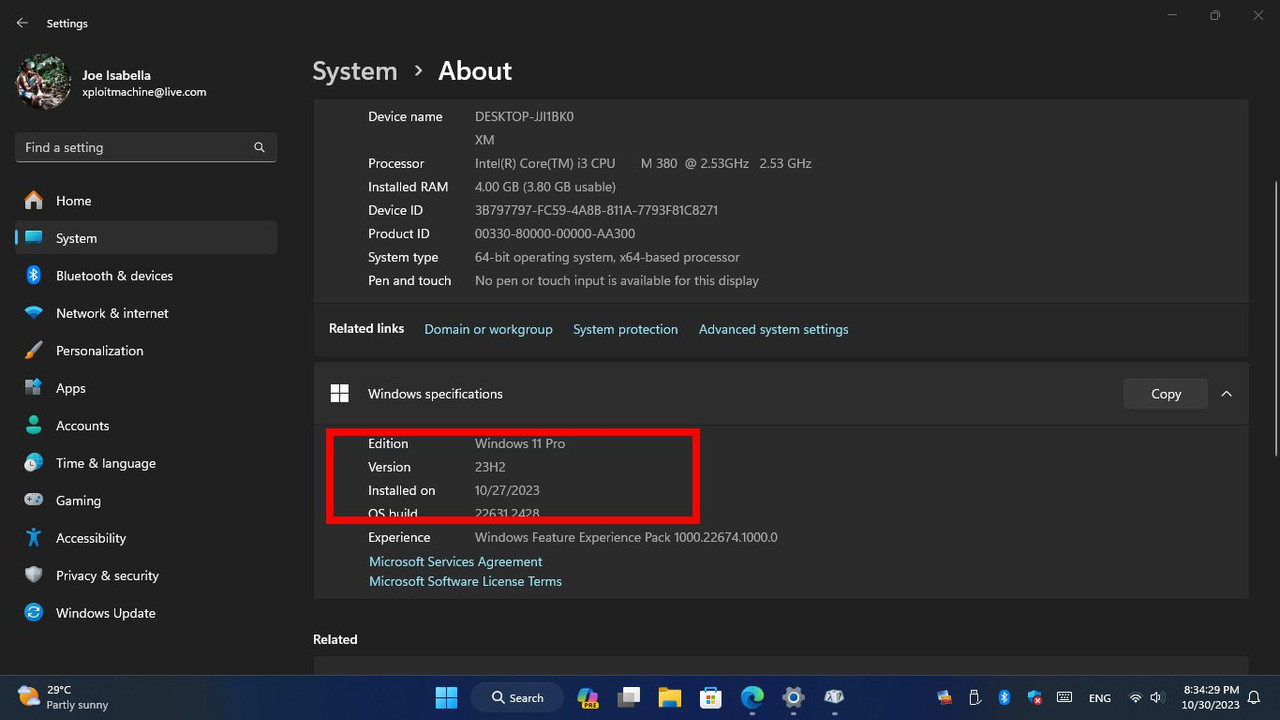
Task: Click the Time & language clock icon
Action: [x=34, y=463]
